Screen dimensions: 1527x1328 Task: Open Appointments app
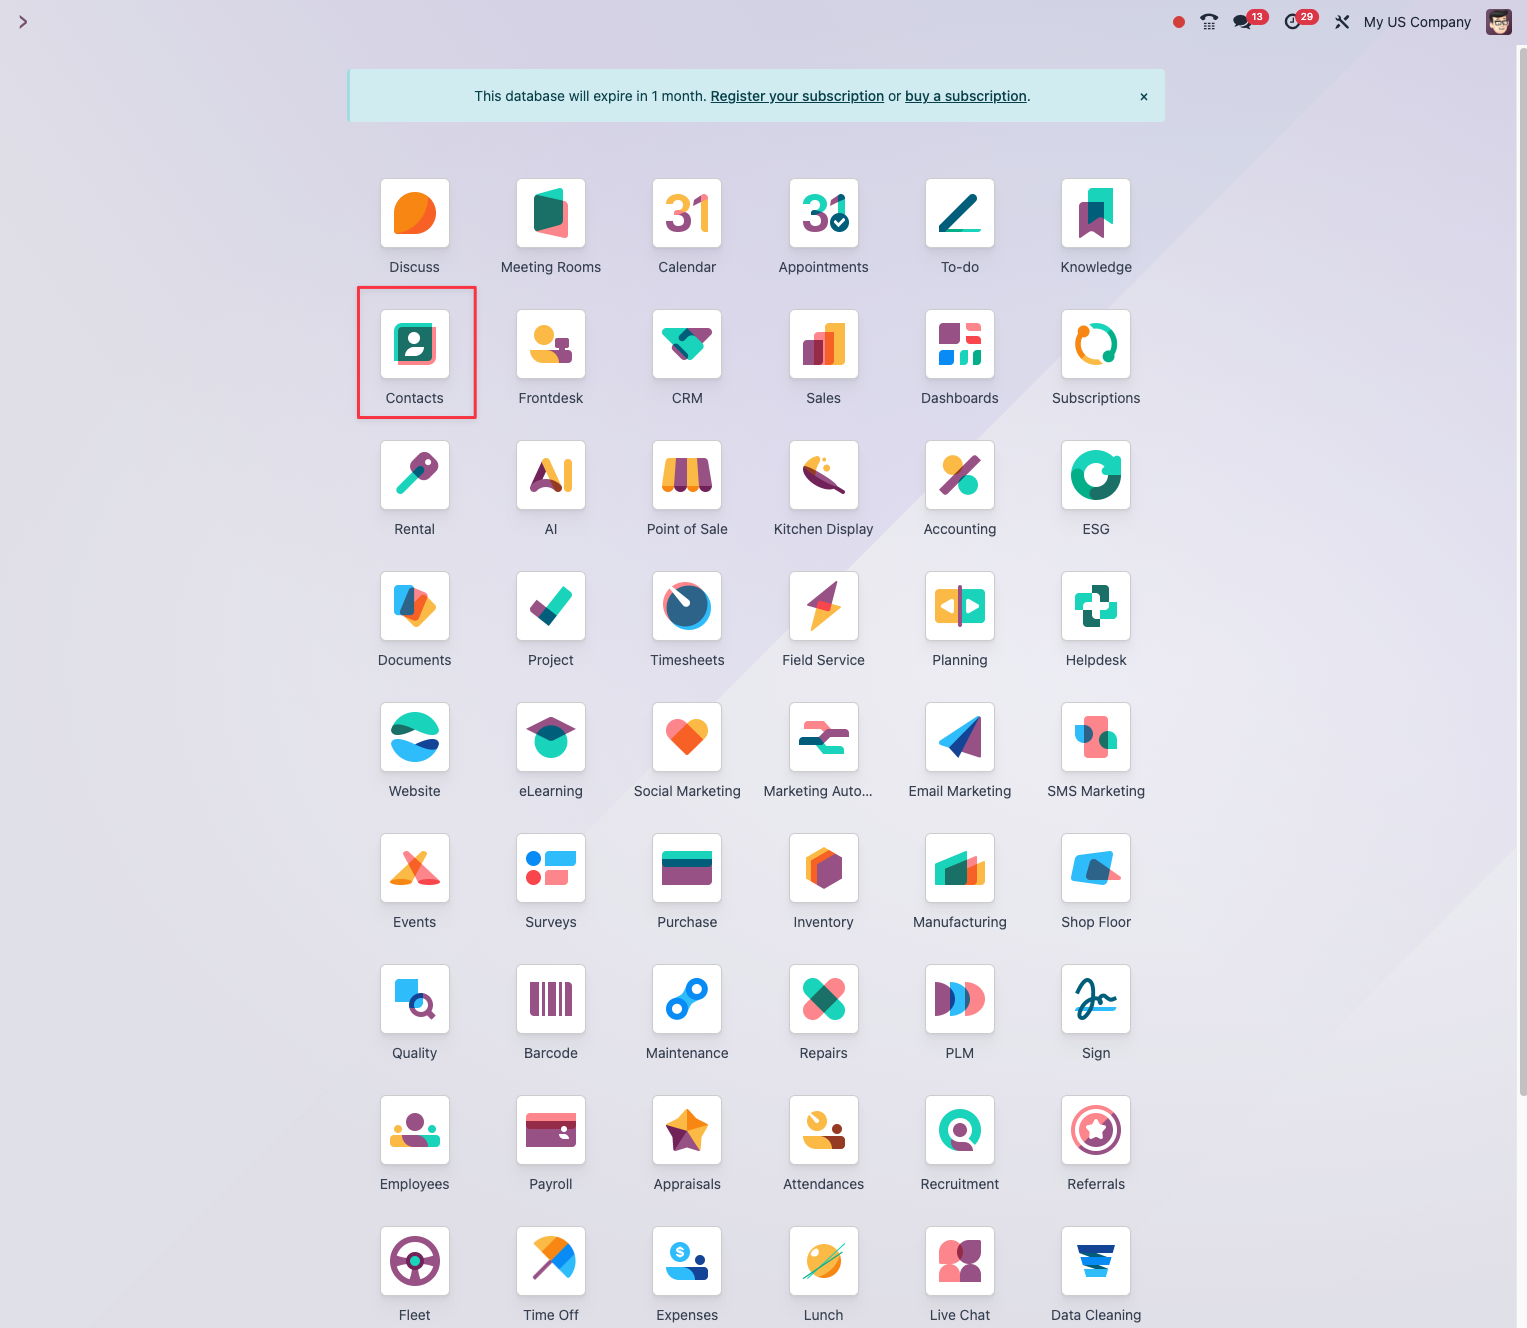[824, 213]
